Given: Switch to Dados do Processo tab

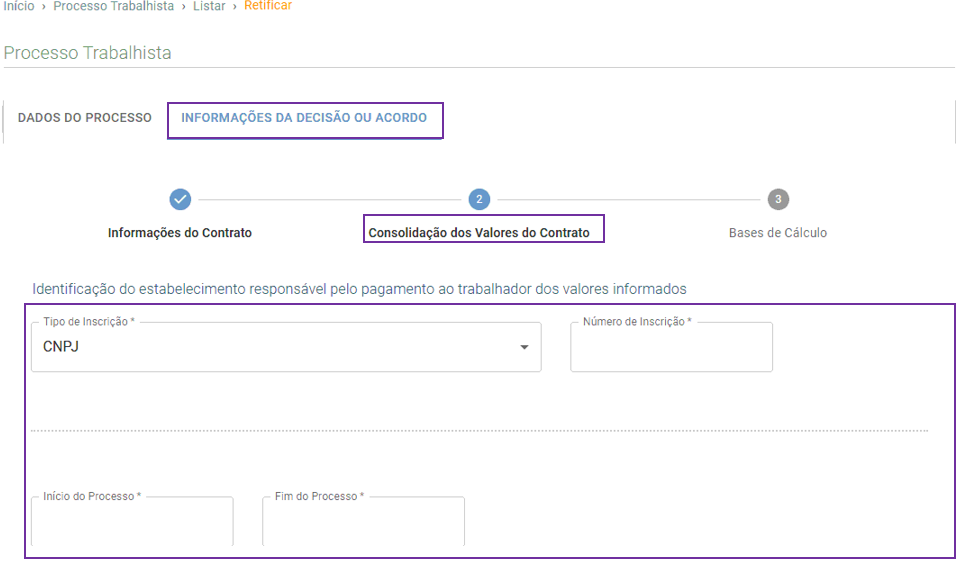Looking at the screenshot, I should click(84, 117).
